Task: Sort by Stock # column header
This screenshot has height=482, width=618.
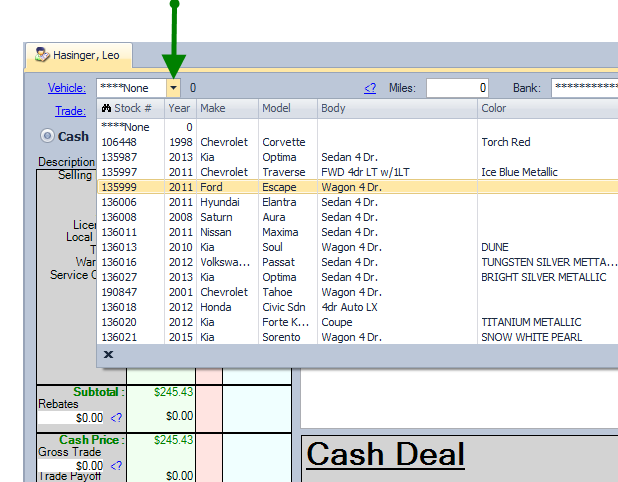Action: click(x=131, y=108)
